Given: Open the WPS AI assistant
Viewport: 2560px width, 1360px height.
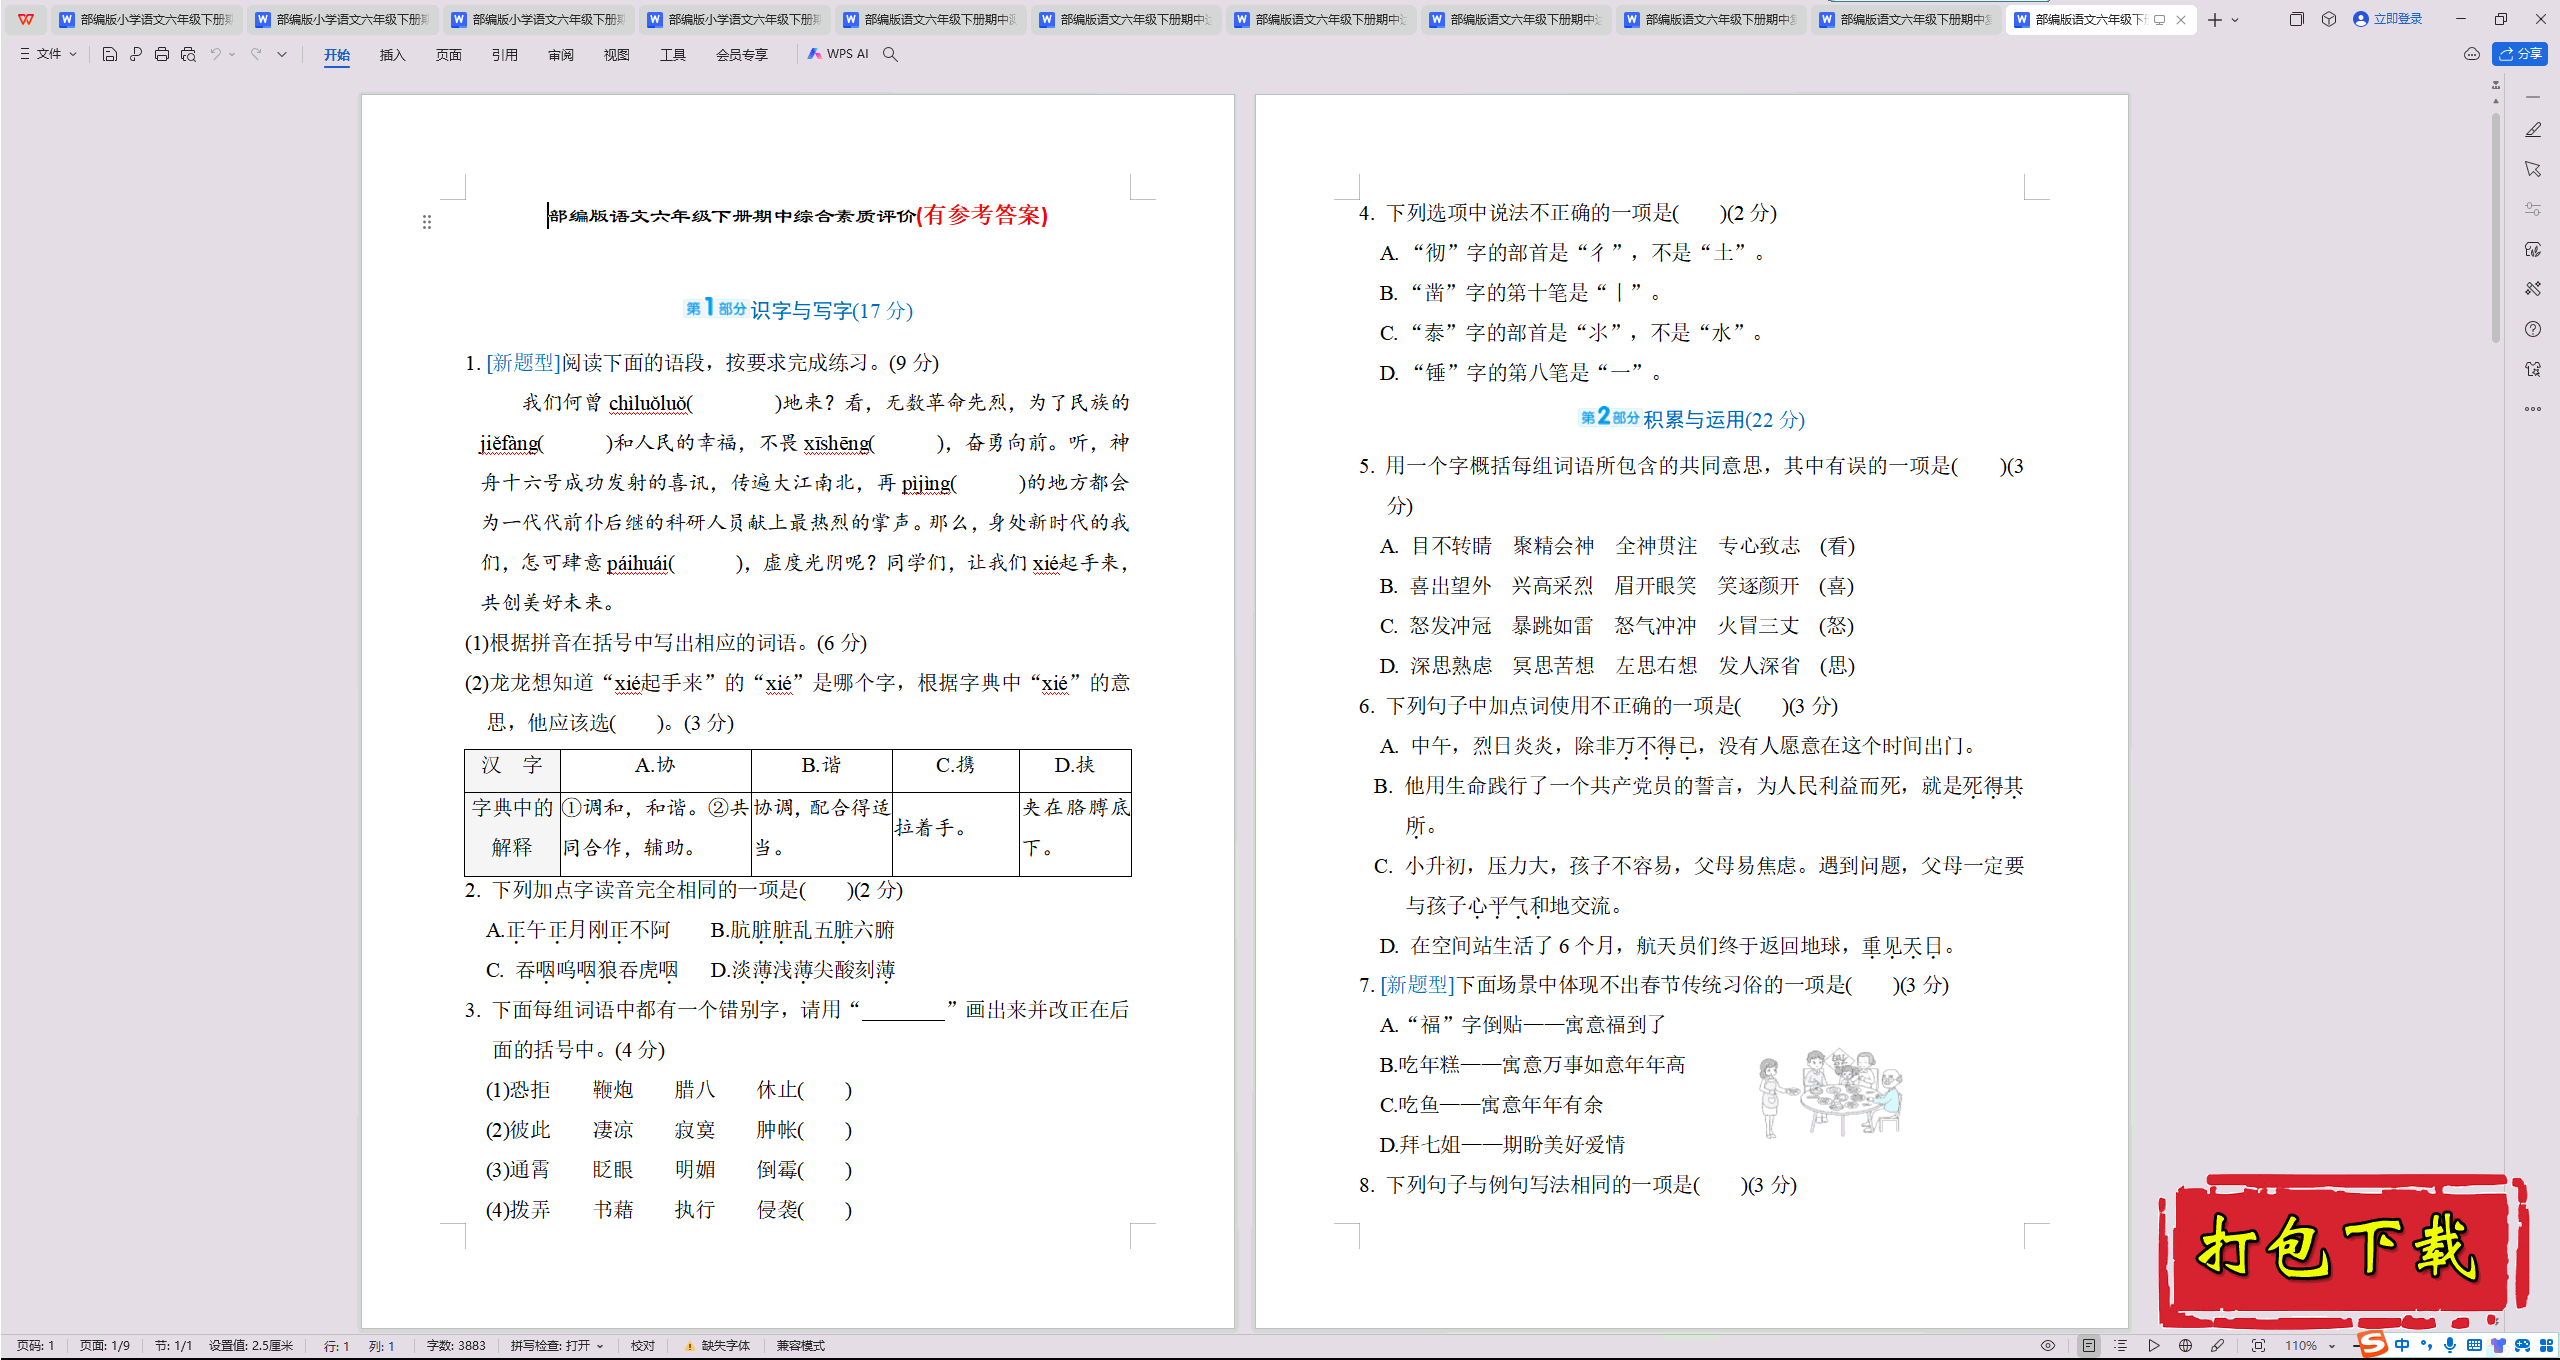Looking at the screenshot, I should point(838,54).
